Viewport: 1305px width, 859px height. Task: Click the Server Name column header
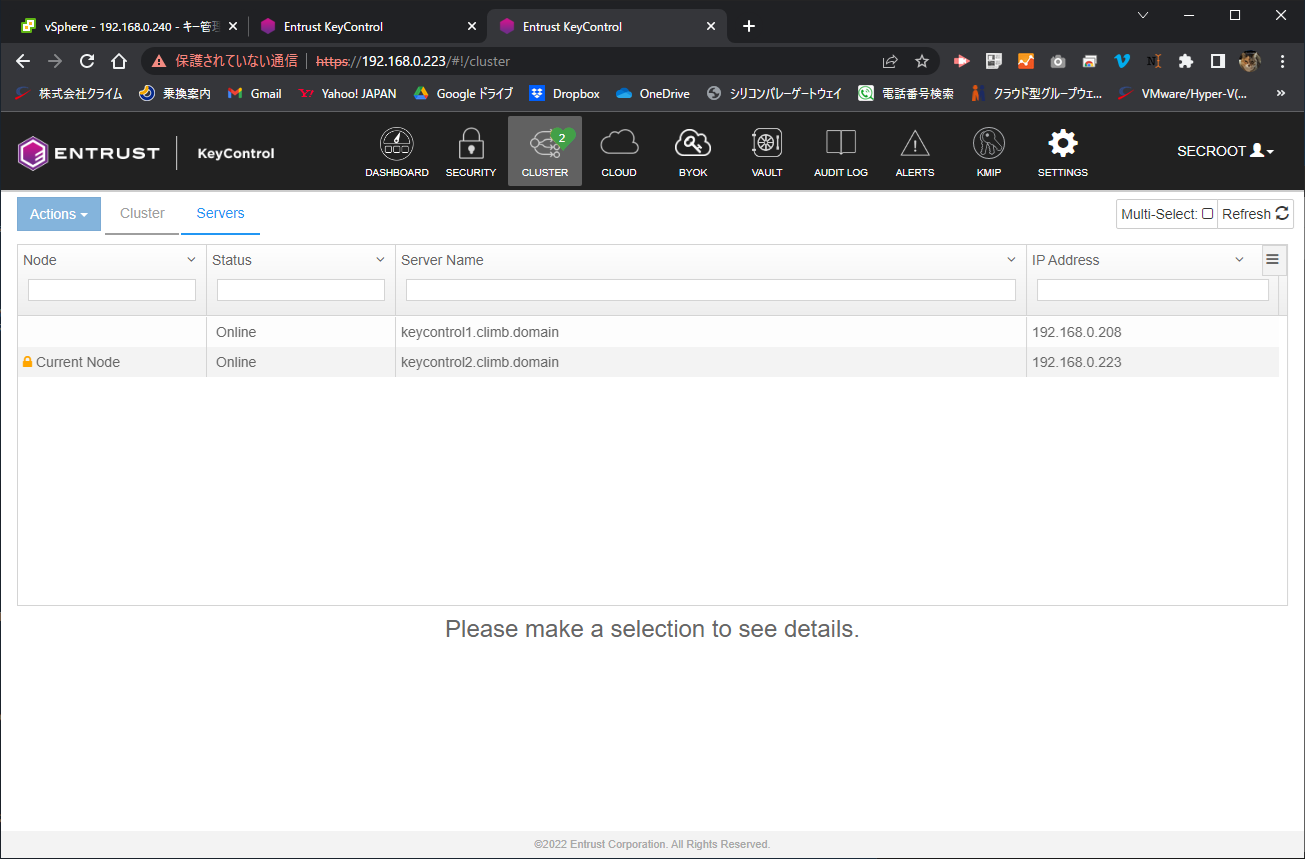[x=711, y=260]
